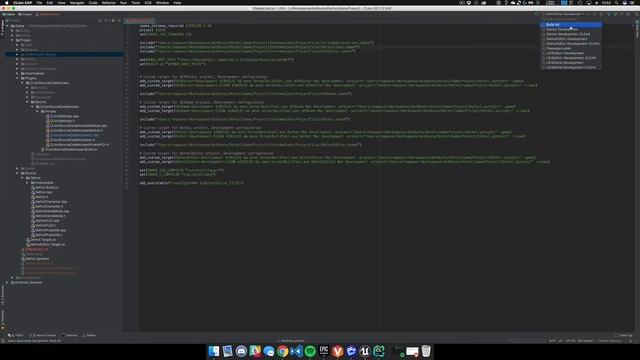This screenshot has width=640, height=360.
Task: Open the Apple menu
Action: pos(7,3)
